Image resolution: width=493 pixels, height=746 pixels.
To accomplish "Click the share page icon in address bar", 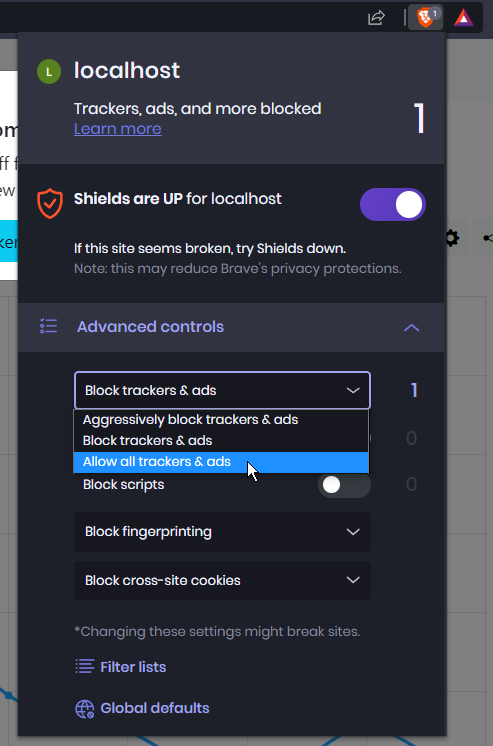I will pyautogui.click(x=376, y=18).
